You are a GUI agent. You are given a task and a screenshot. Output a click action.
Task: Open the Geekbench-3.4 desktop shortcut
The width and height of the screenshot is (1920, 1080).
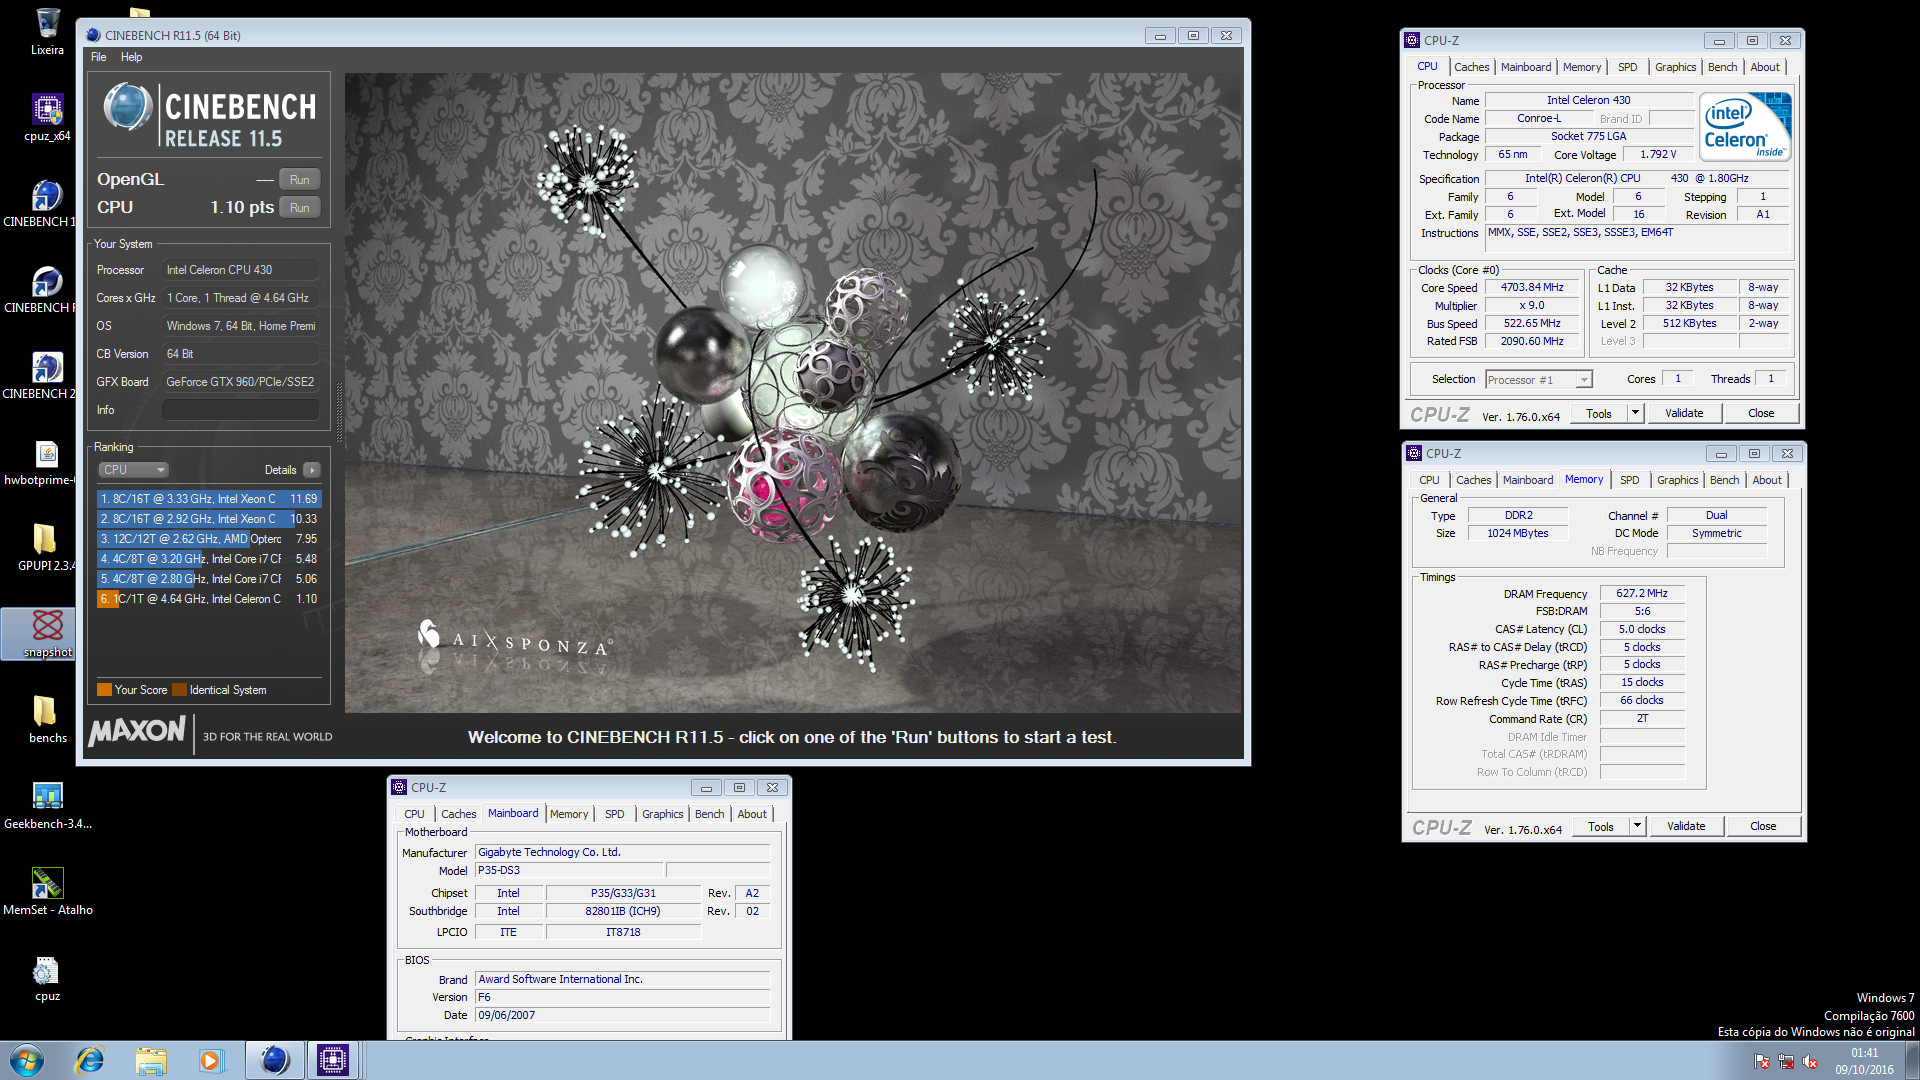coord(47,806)
